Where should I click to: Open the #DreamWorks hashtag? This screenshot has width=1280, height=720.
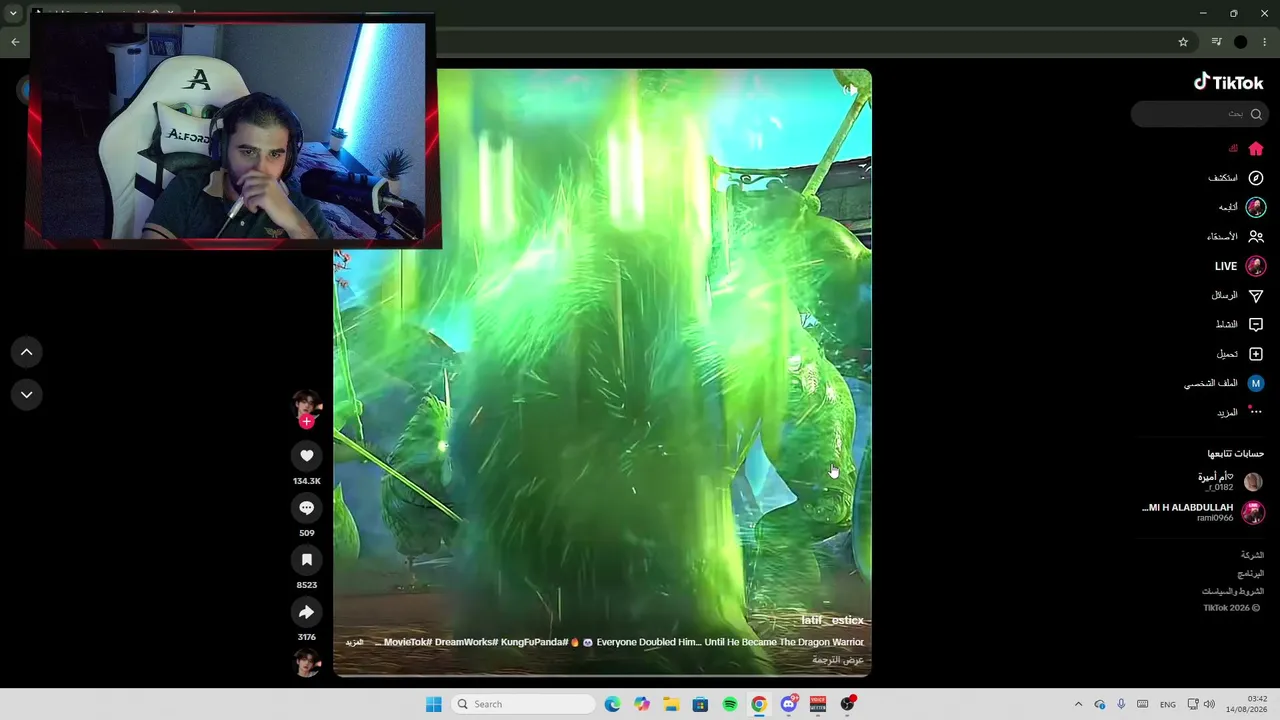point(466,643)
